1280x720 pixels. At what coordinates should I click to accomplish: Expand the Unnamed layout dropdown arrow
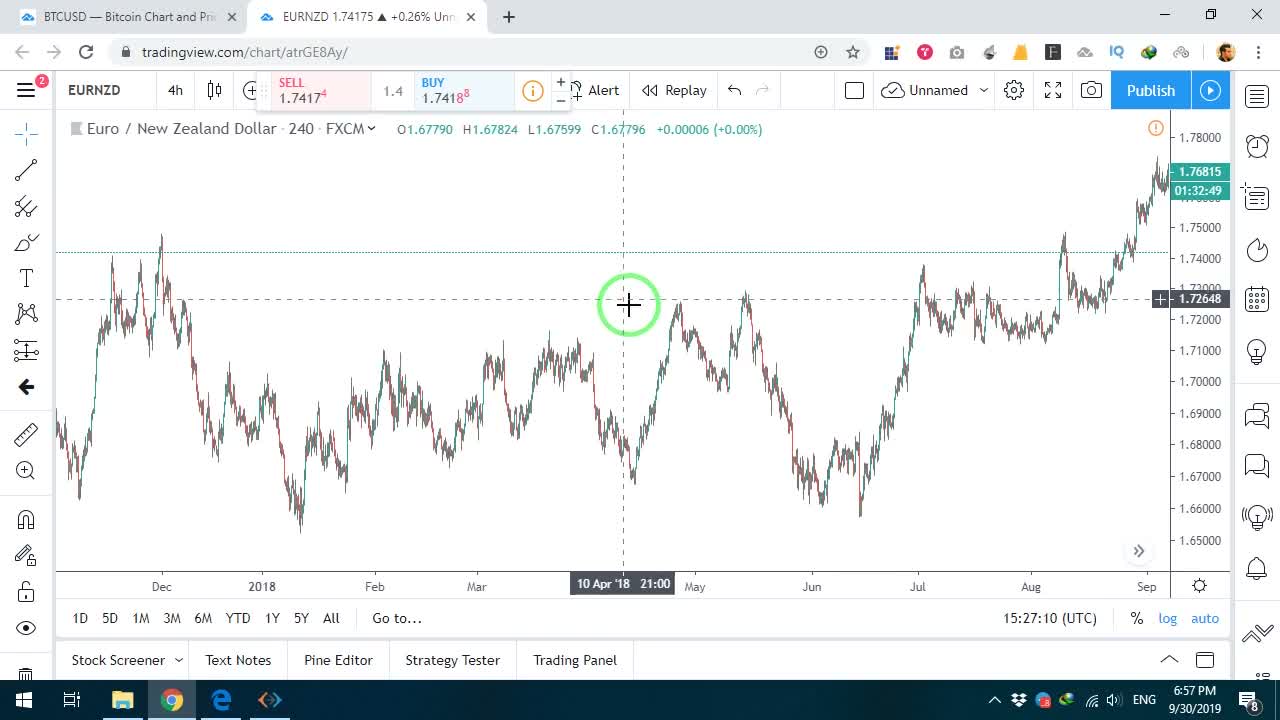click(983, 90)
